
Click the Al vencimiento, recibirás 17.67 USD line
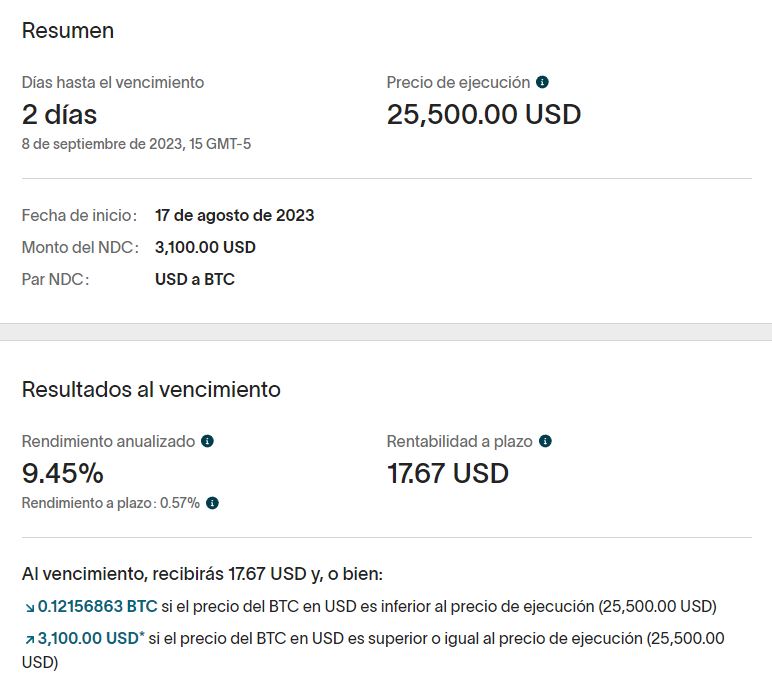coord(202,574)
